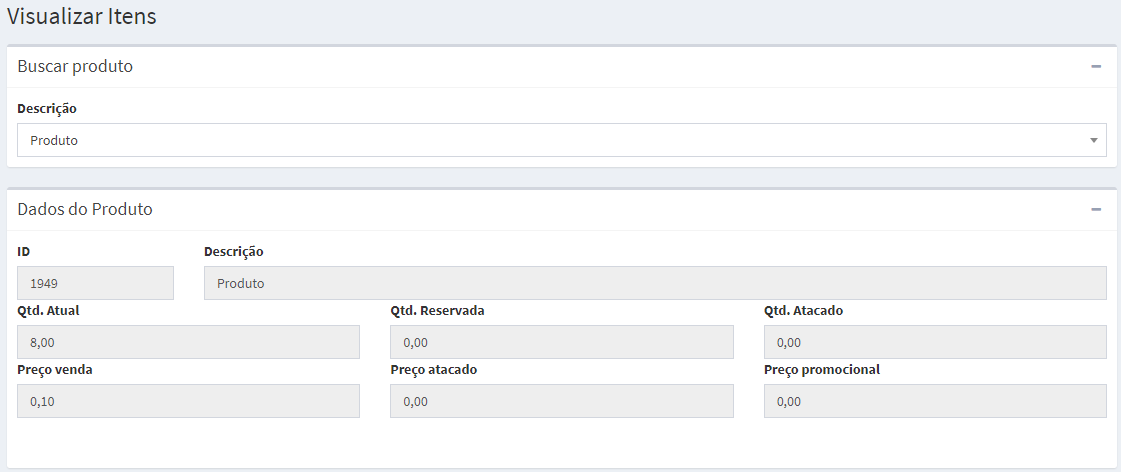The width and height of the screenshot is (1121, 472).
Task: Click the Descrição label above the dropdown
Action: pyautogui.click(x=47, y=108)
